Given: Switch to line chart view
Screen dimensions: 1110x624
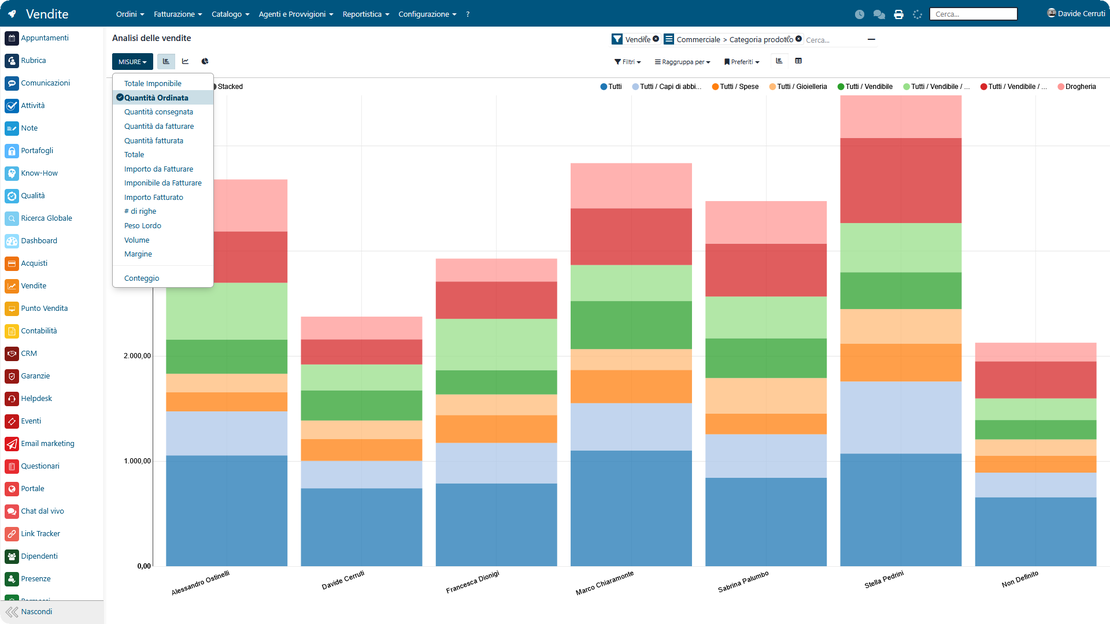Looking at the screenshot, I should 185,62.
